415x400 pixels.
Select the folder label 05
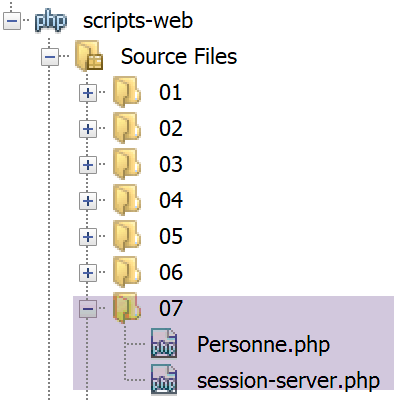171,236
